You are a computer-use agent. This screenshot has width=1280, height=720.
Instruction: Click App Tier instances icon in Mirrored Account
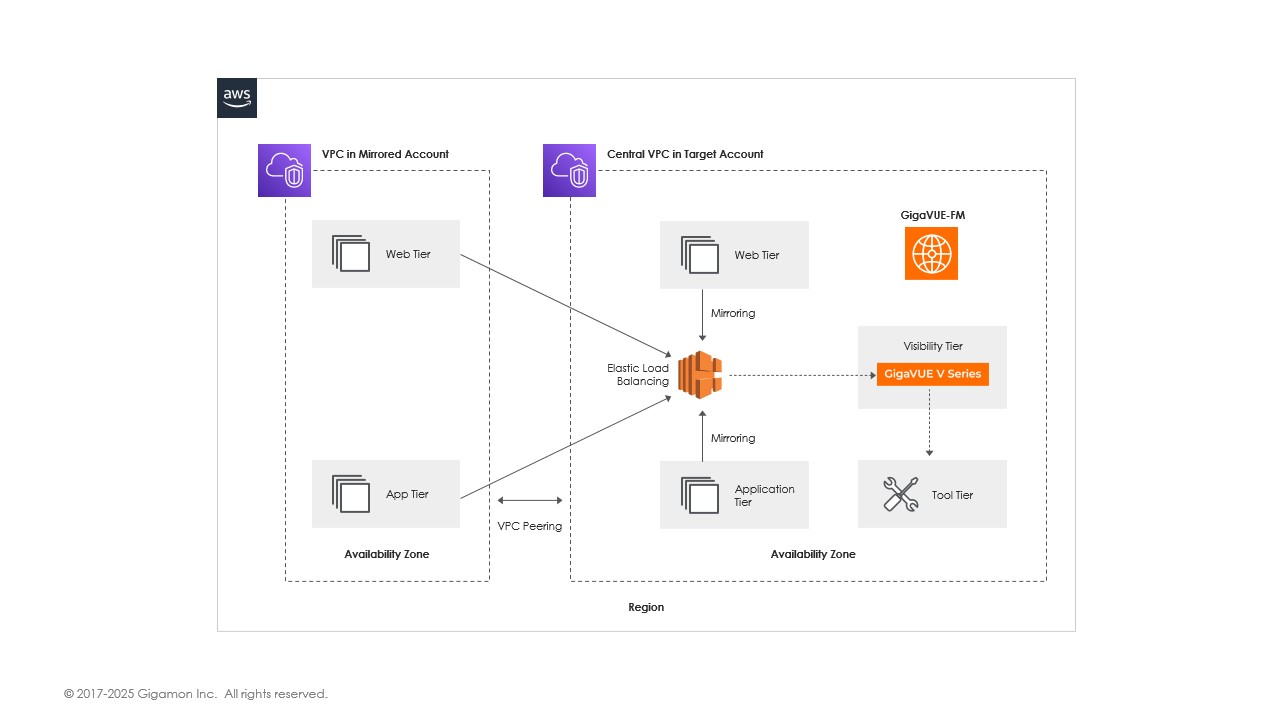click(x=351, y=494)
